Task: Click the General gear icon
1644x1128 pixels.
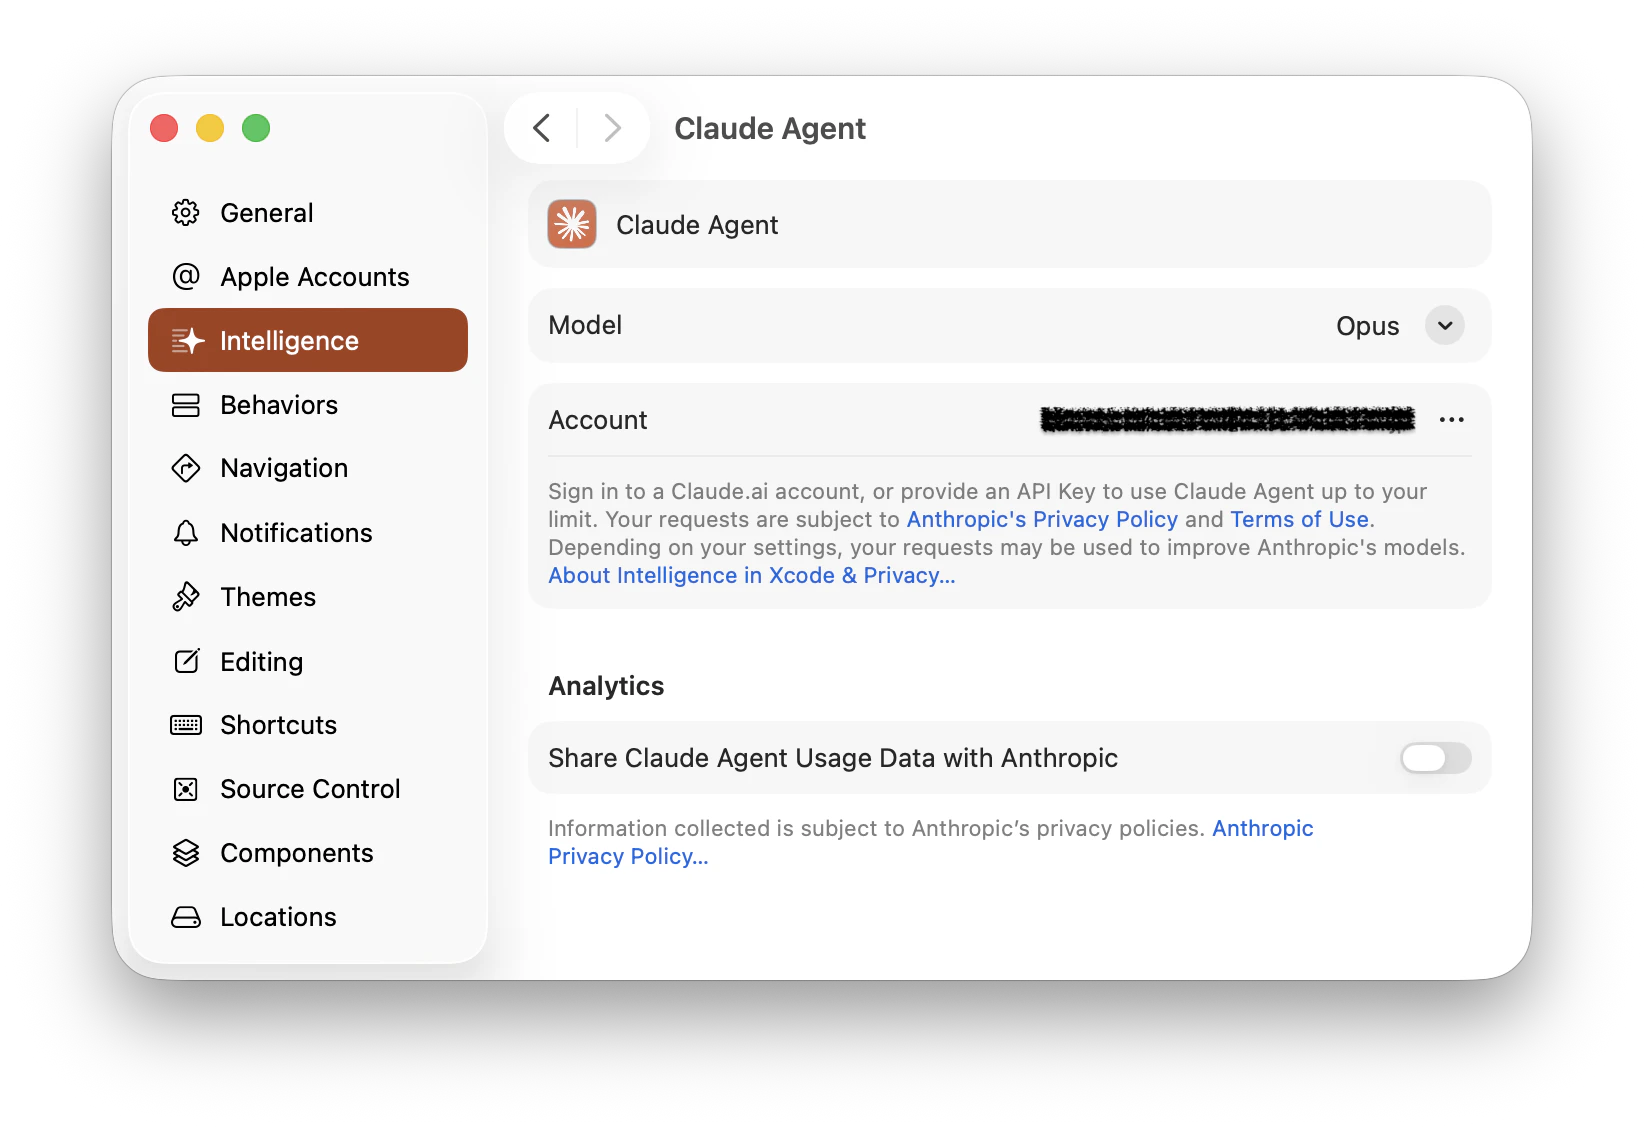Action: pos(186,213)
